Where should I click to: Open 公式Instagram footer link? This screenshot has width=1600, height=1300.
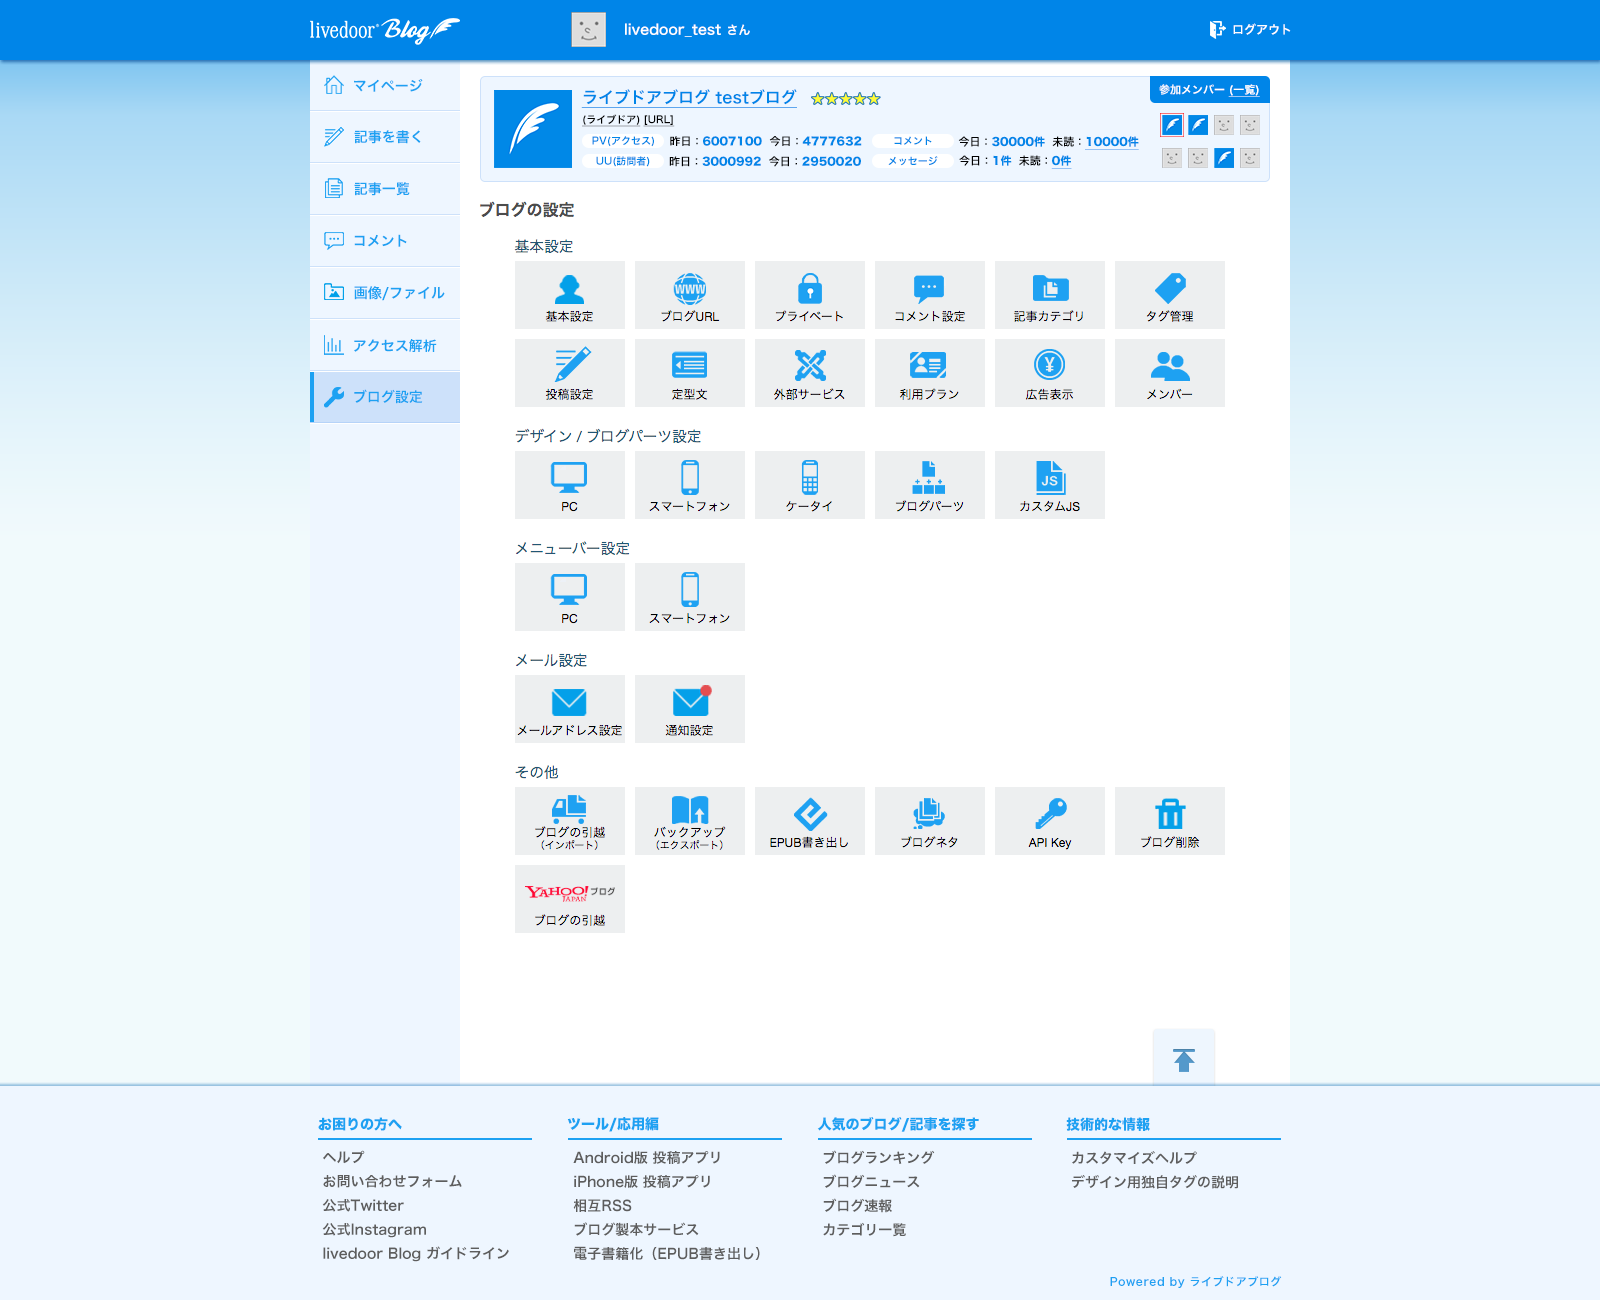click(x=374, y=1229)
